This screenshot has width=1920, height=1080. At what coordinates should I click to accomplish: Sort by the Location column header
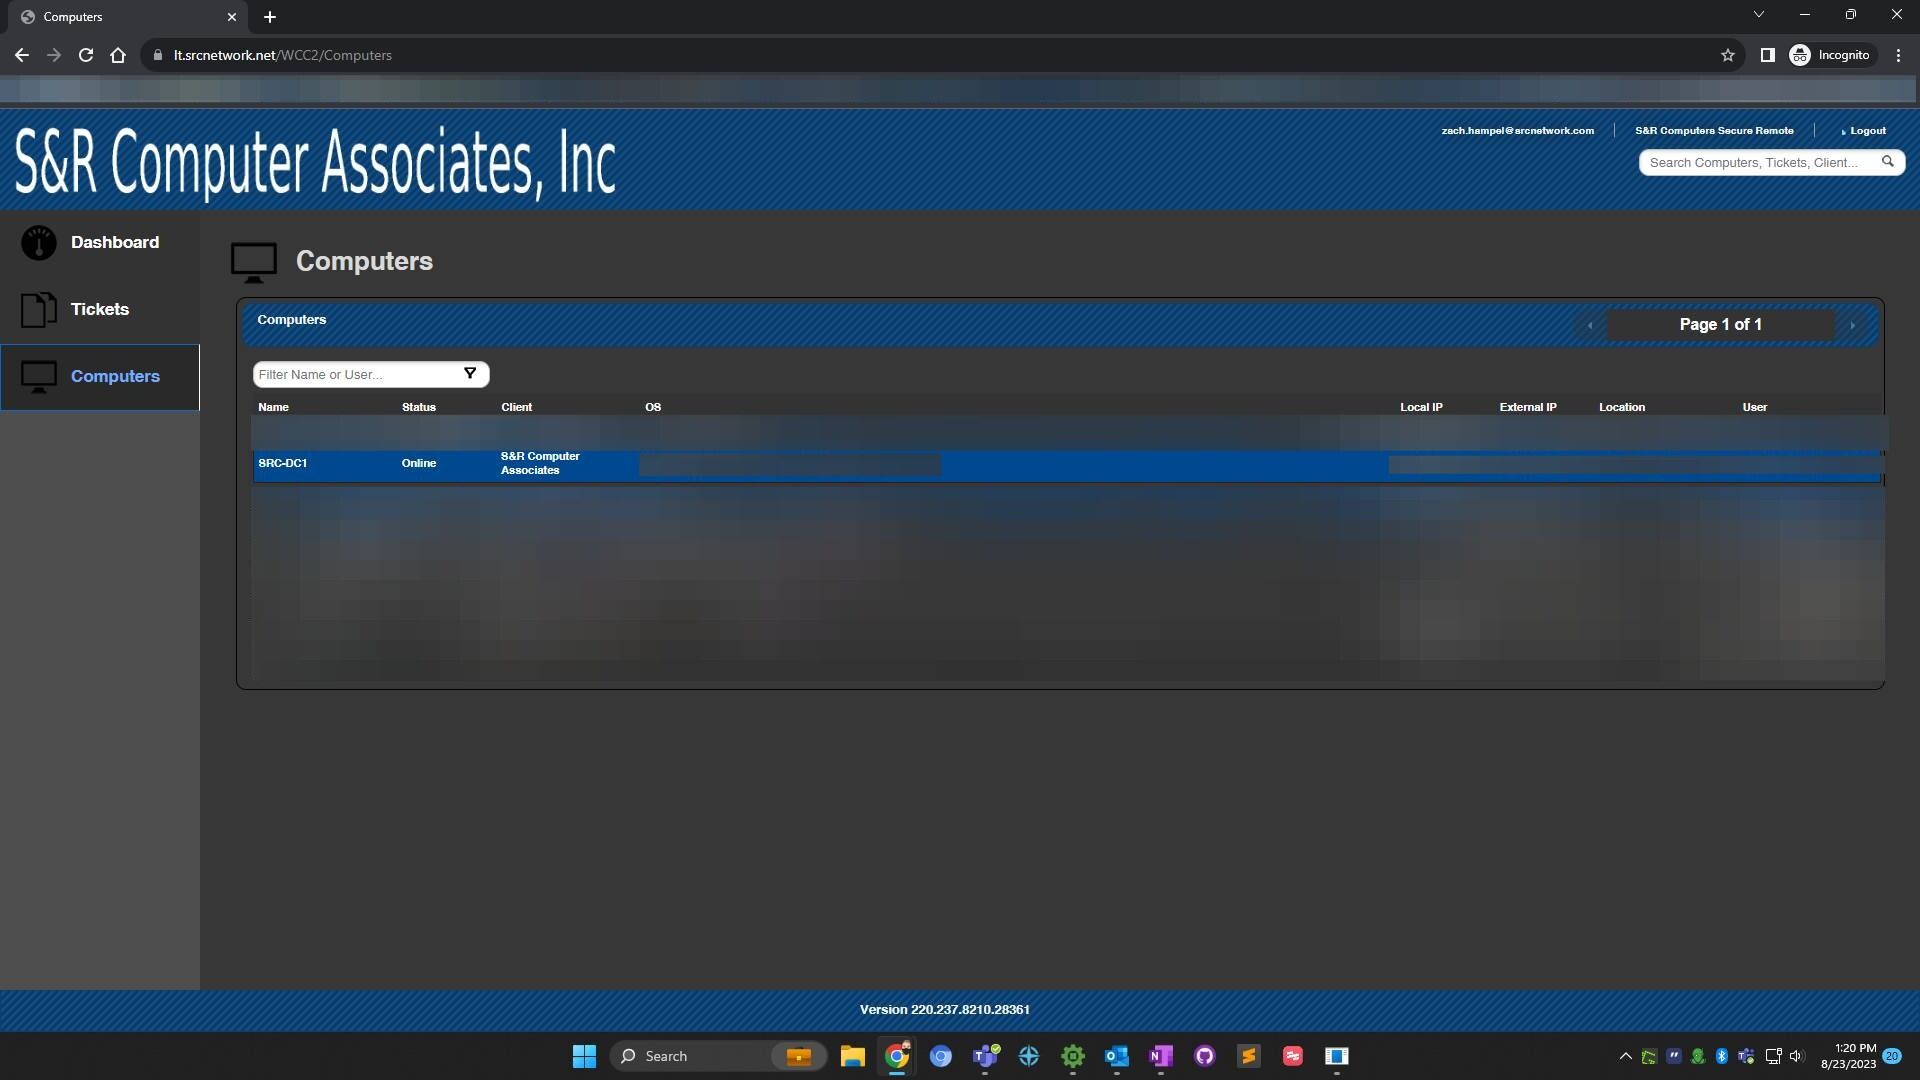coord(1622,407)
